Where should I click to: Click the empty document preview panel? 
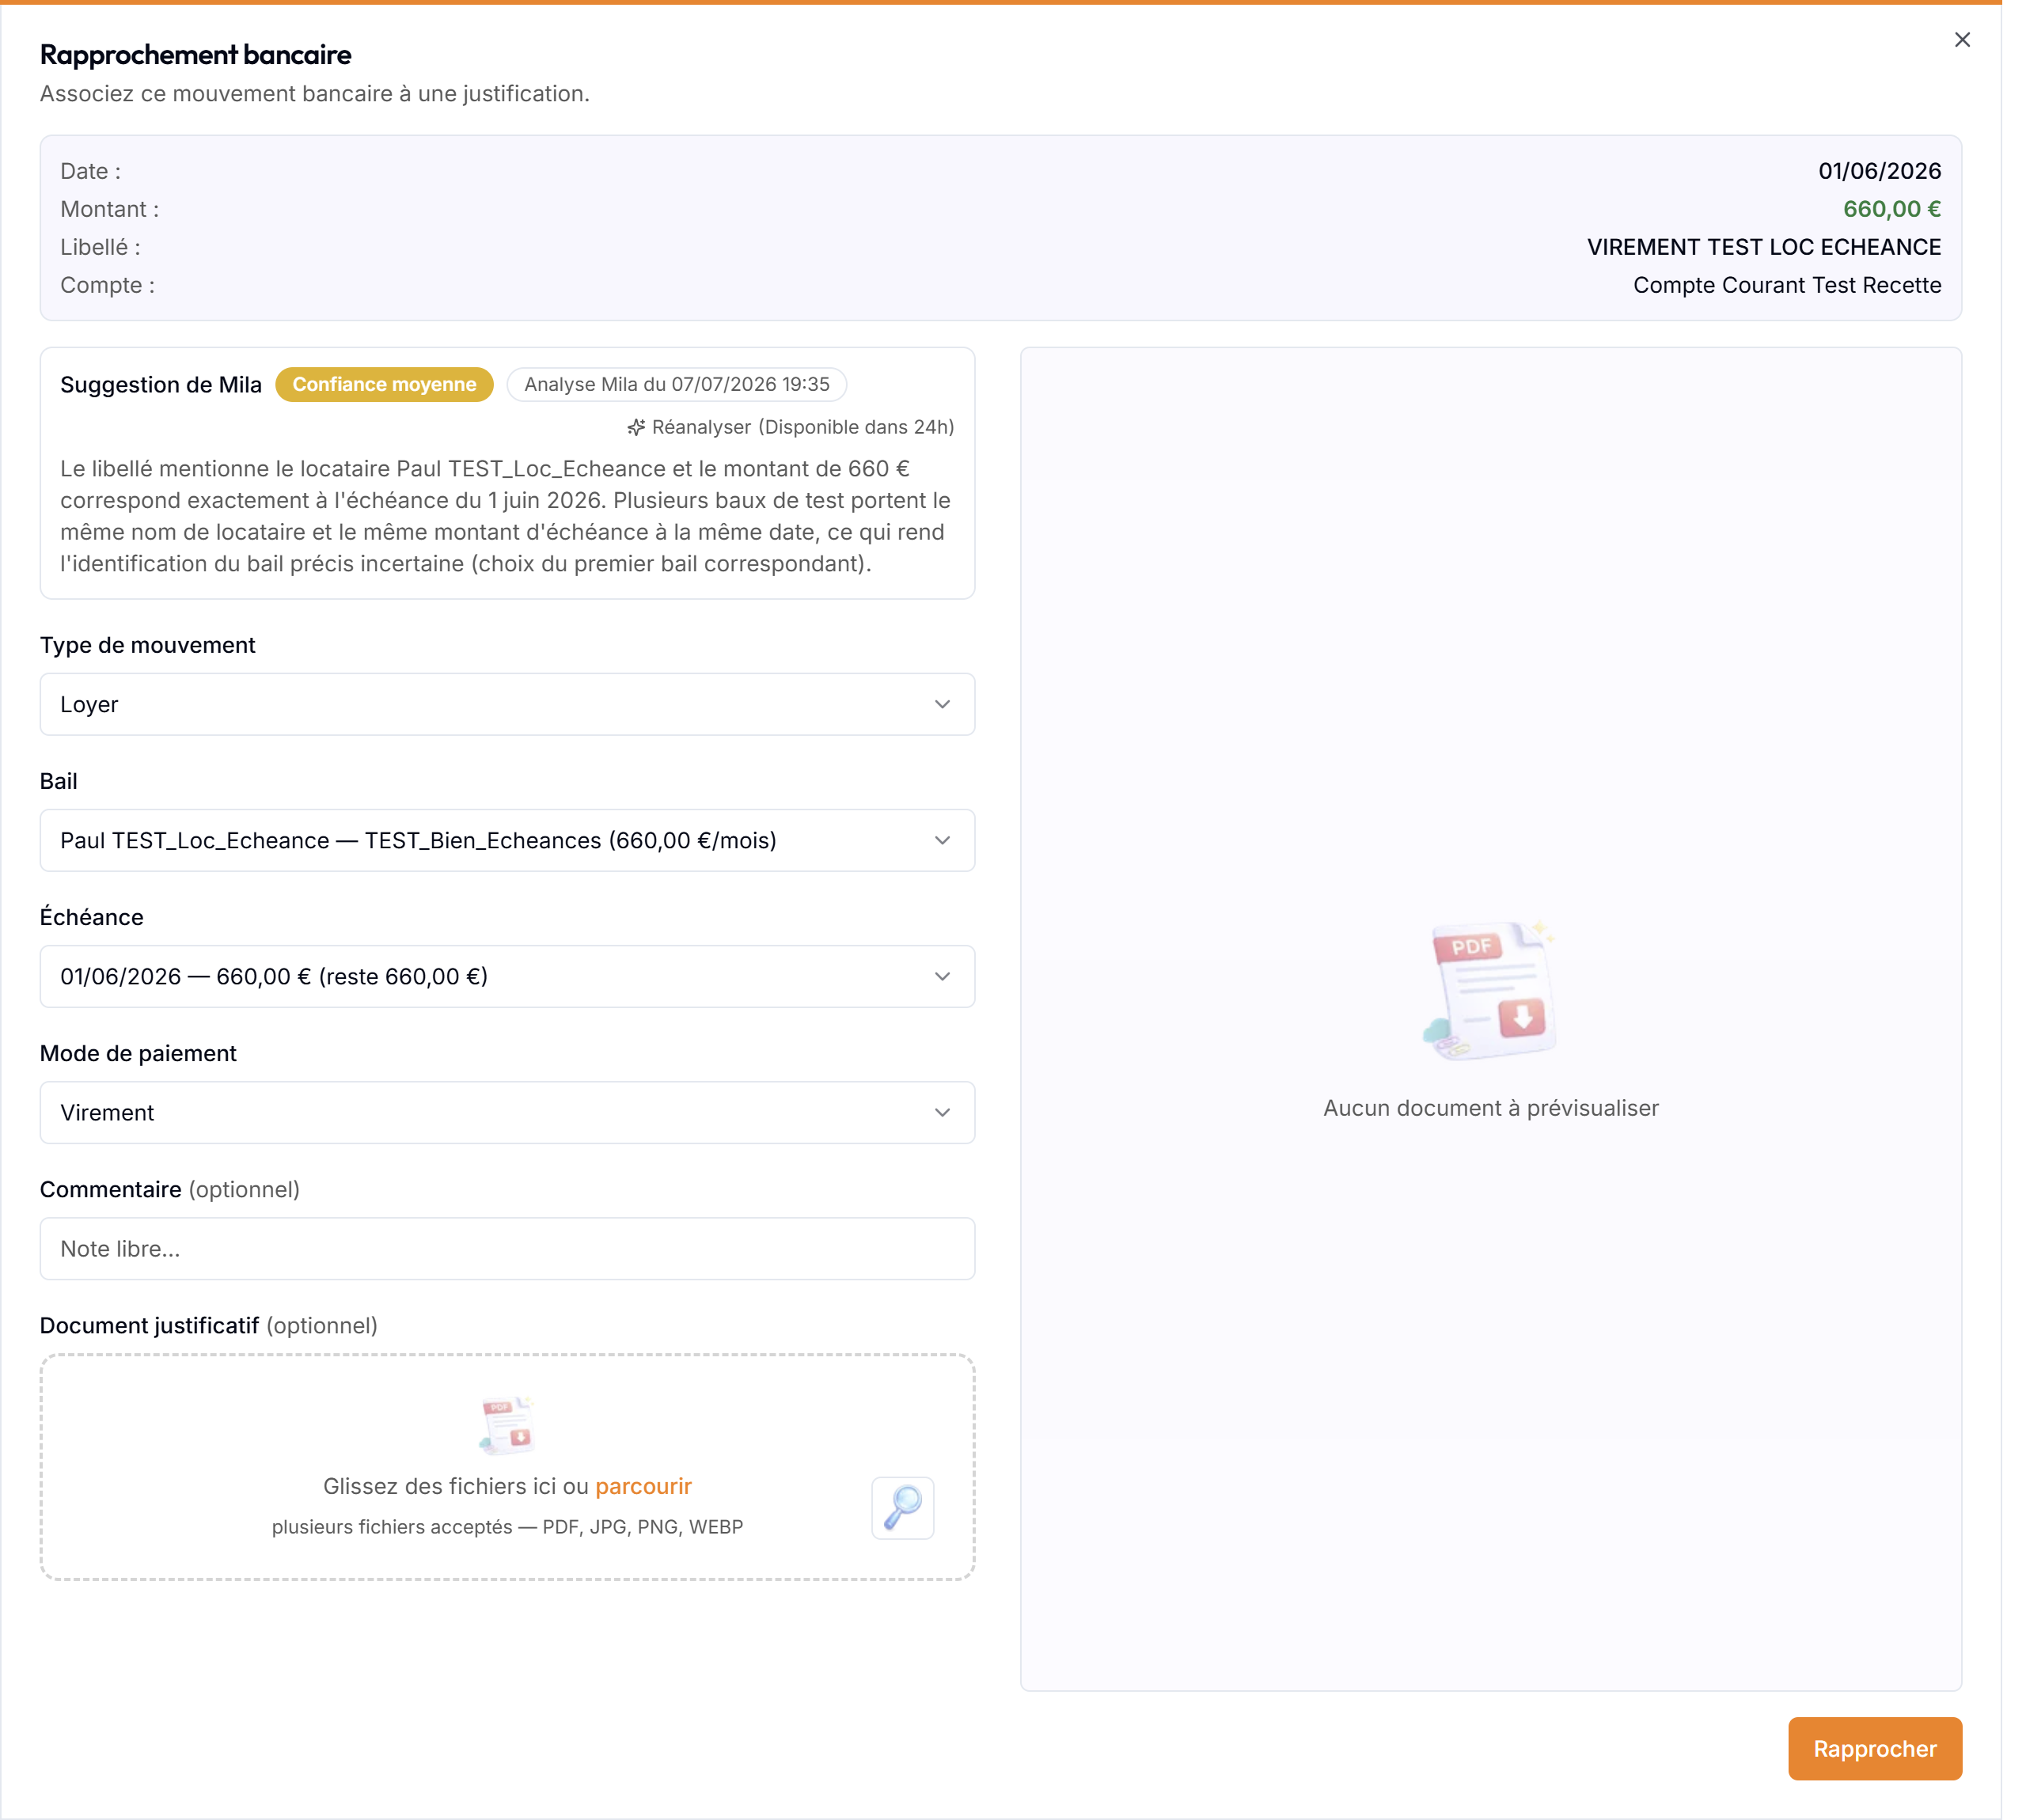click(1490, 1019)
